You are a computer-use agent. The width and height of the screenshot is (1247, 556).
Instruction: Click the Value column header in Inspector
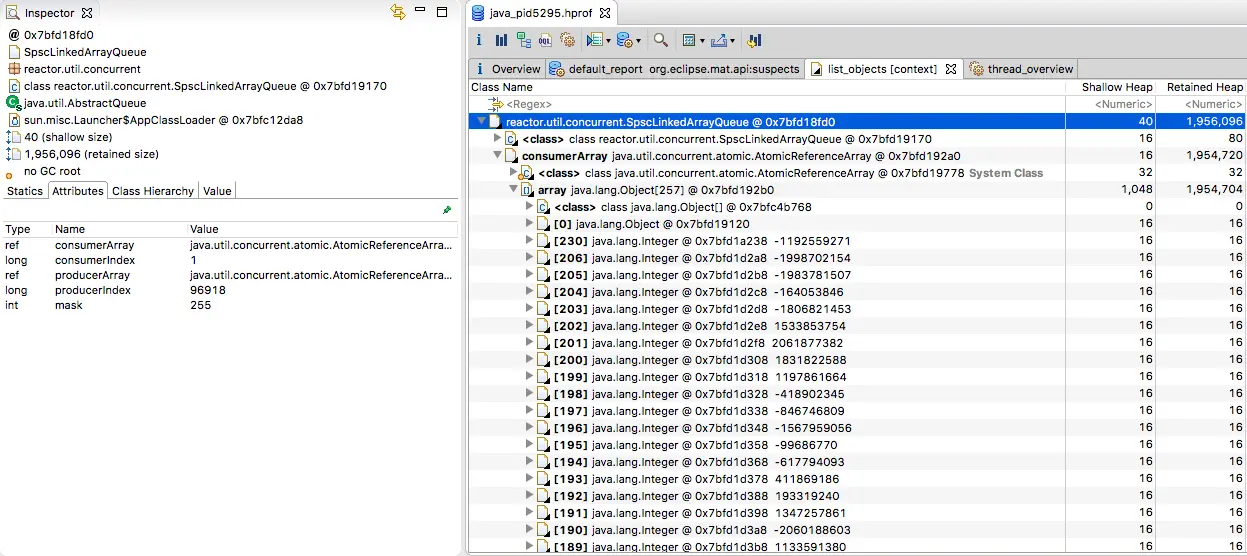(x=322, y=229)
